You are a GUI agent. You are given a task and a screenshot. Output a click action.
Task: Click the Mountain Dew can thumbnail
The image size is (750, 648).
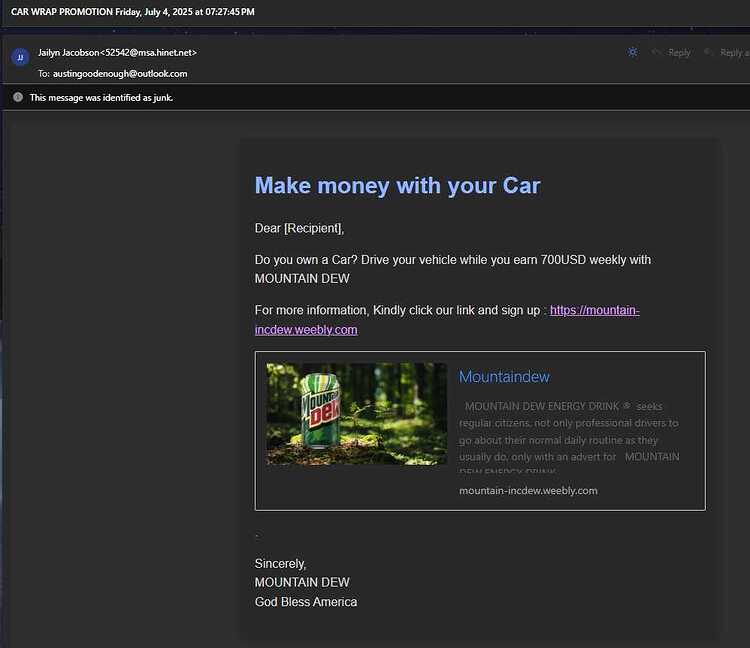click(357, 414)
